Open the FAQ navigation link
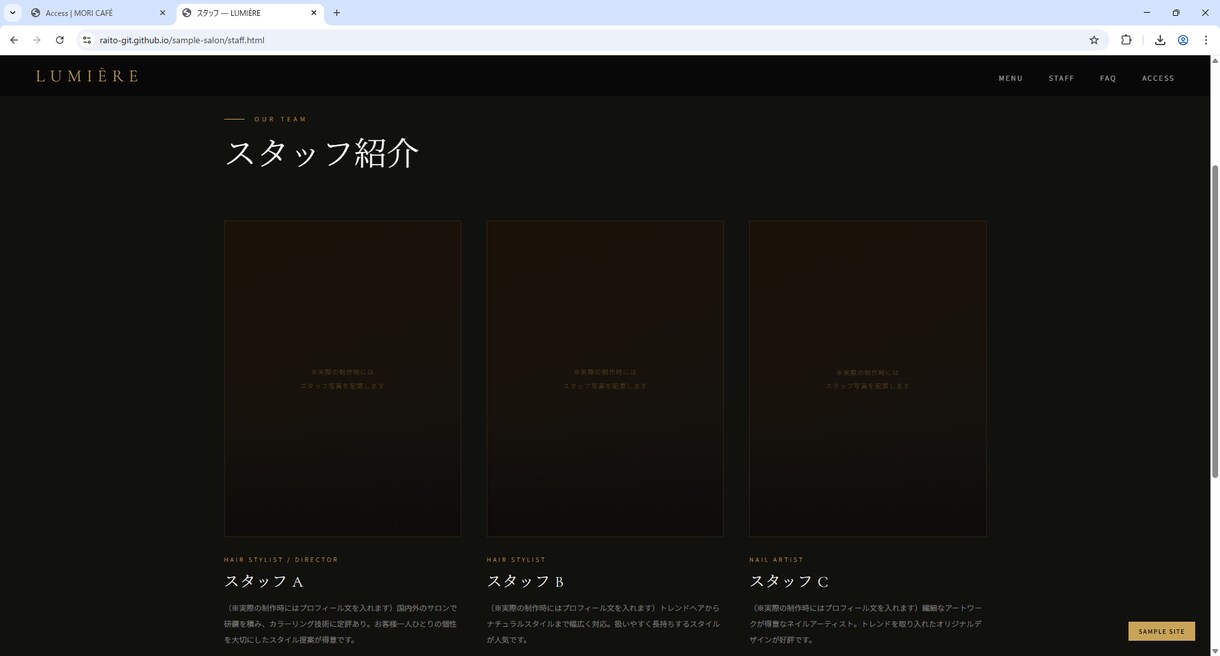Screen dimensions: 1220x656 (1108, 78)
